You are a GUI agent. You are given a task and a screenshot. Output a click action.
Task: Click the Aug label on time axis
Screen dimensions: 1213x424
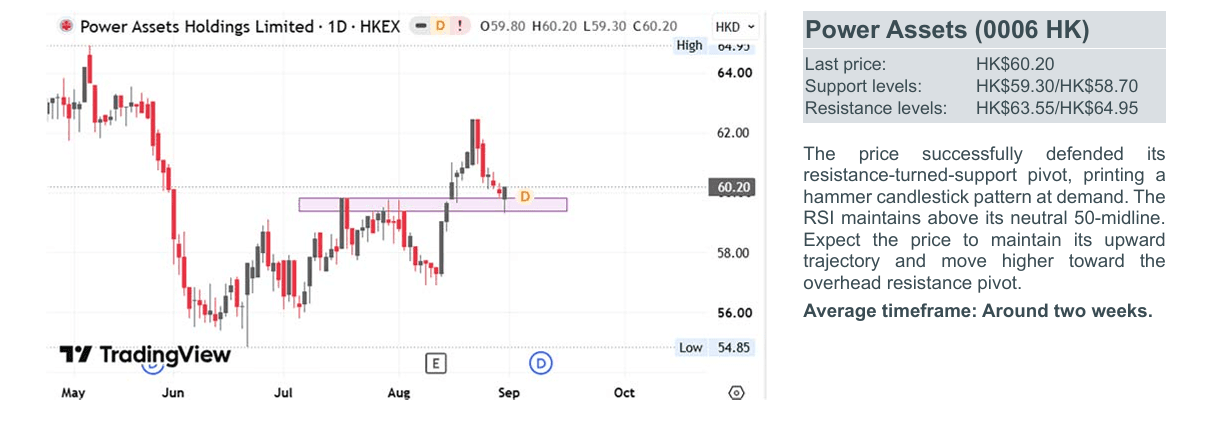pyautogui.click(x=398, y=393)
